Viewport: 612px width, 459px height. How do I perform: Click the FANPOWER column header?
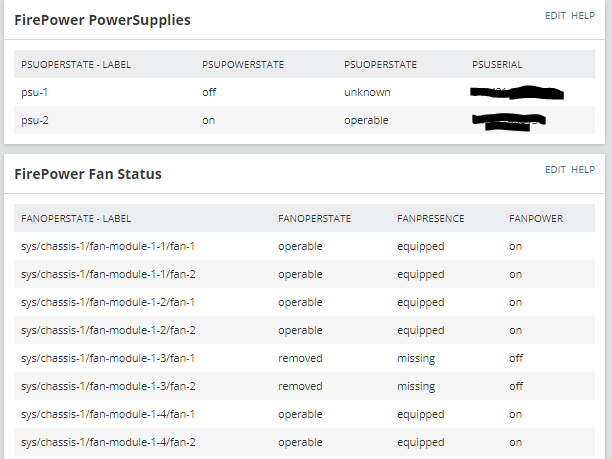(x=536, y=218)
